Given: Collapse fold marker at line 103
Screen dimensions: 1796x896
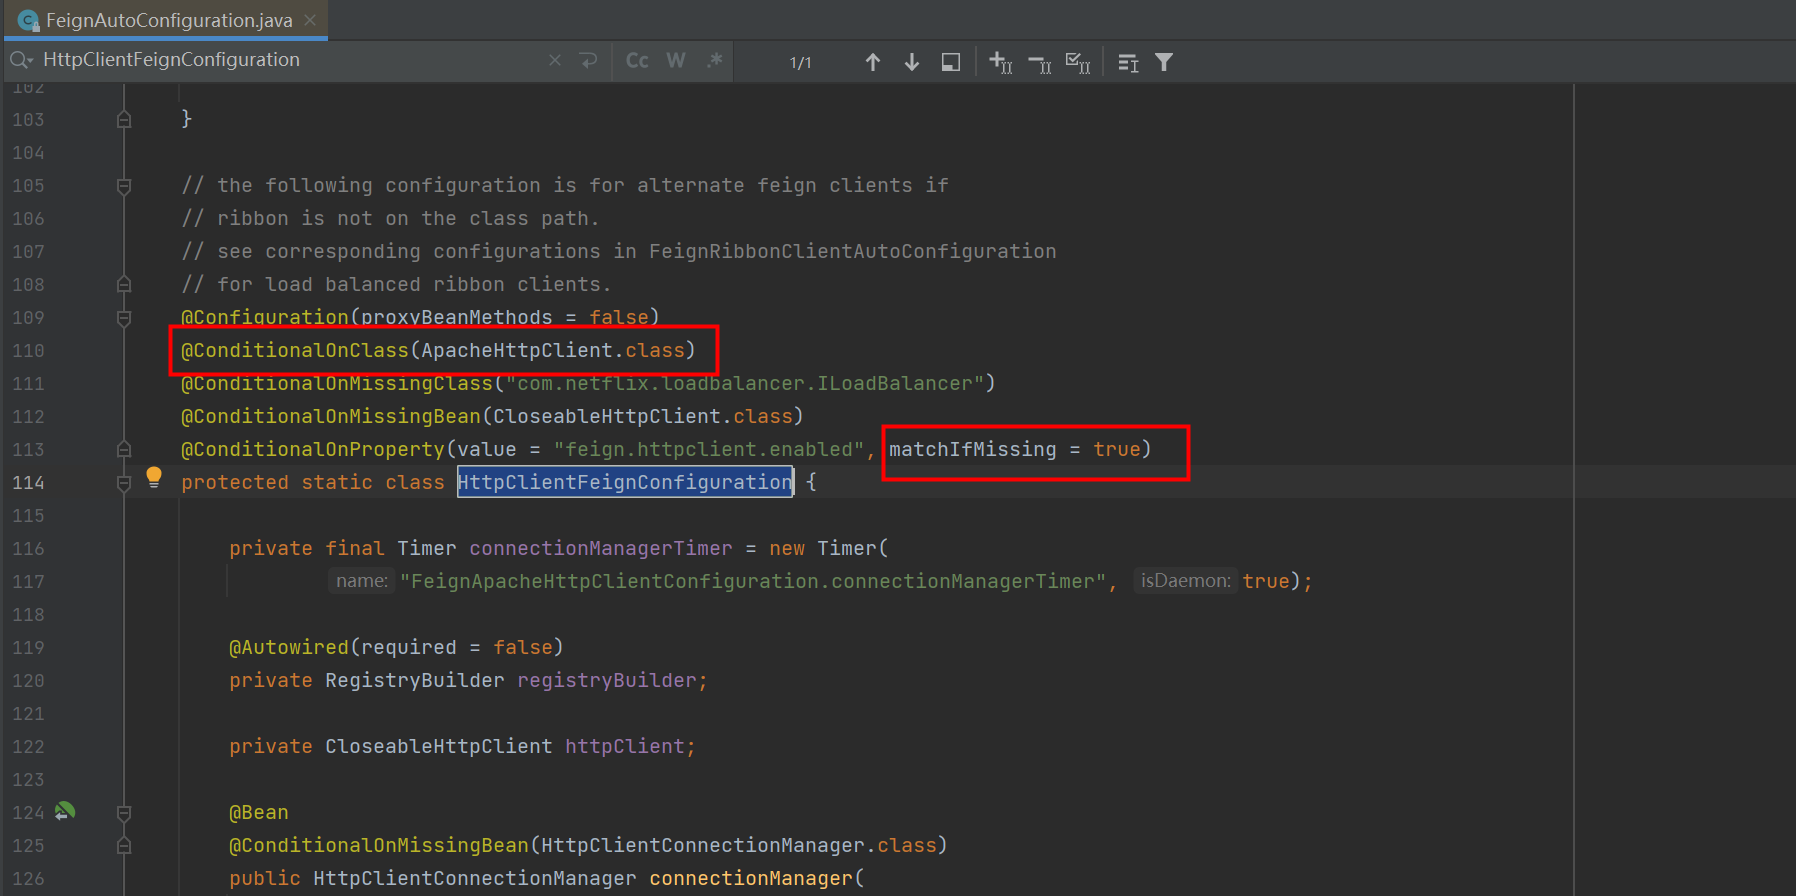Looking at the screenshot, I should point(124,119).
